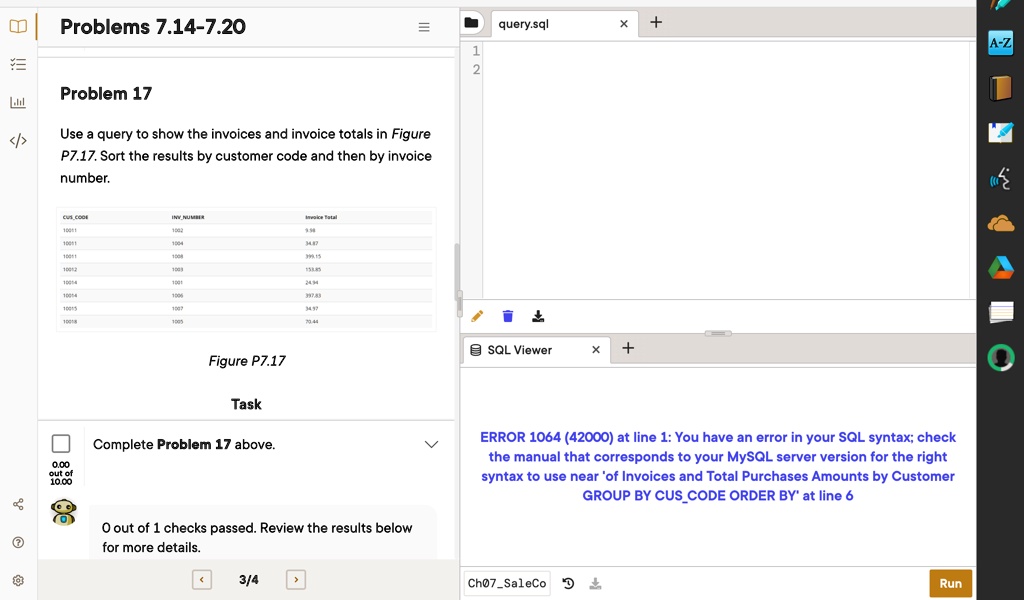Image resolution: width=1024 pixels, height=600 pixels.
Task: Click the code brackets sidebar icon
Action: [x=17, y=140]
